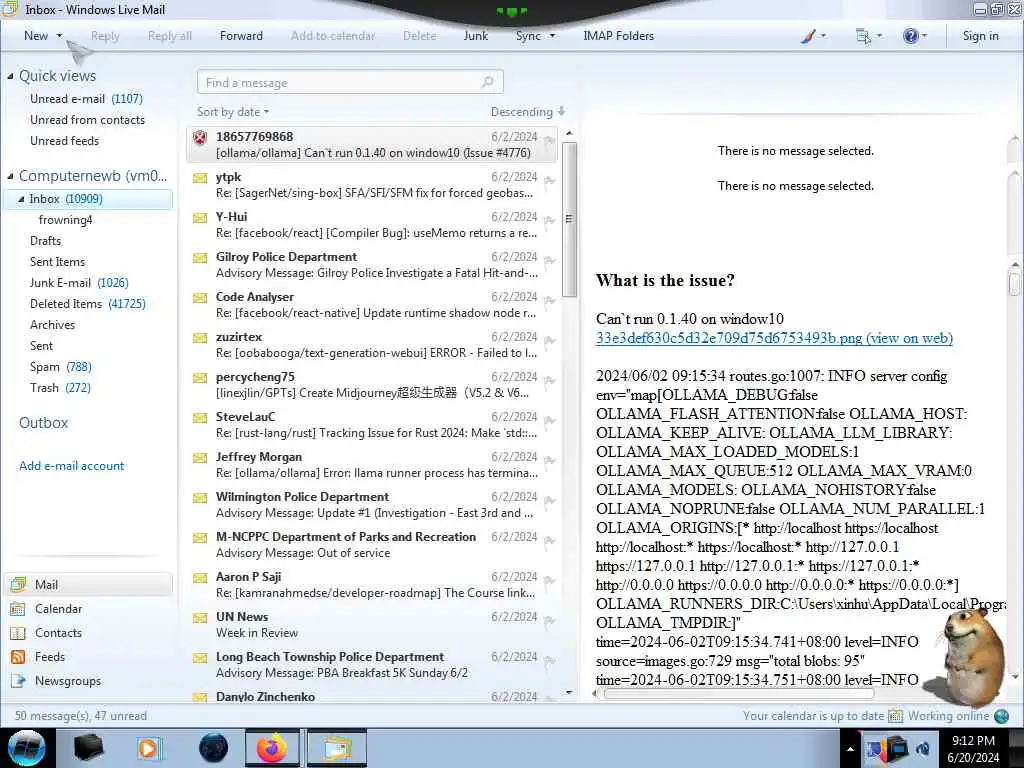This screenshot has width=1024, height=768.
Task: Open the media player taskbar icon
Action: [148, 748]
